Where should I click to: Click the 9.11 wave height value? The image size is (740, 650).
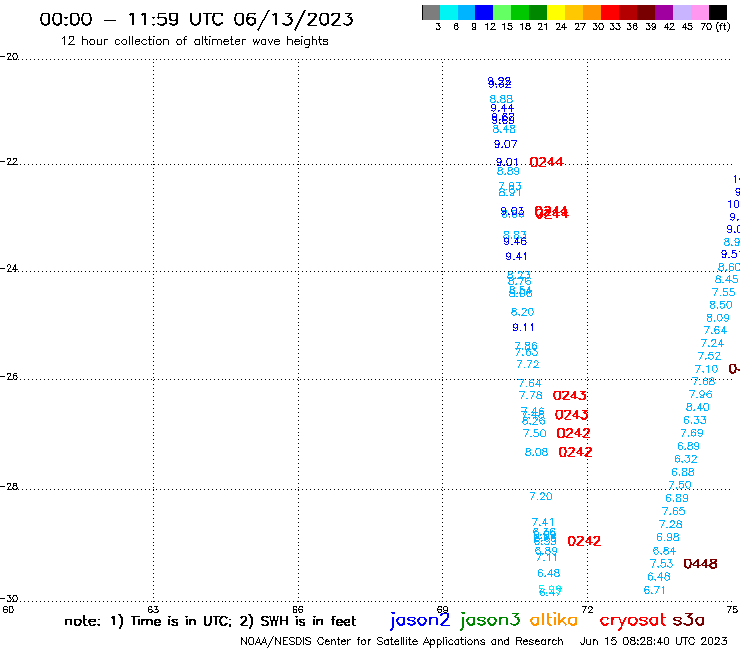523,327
